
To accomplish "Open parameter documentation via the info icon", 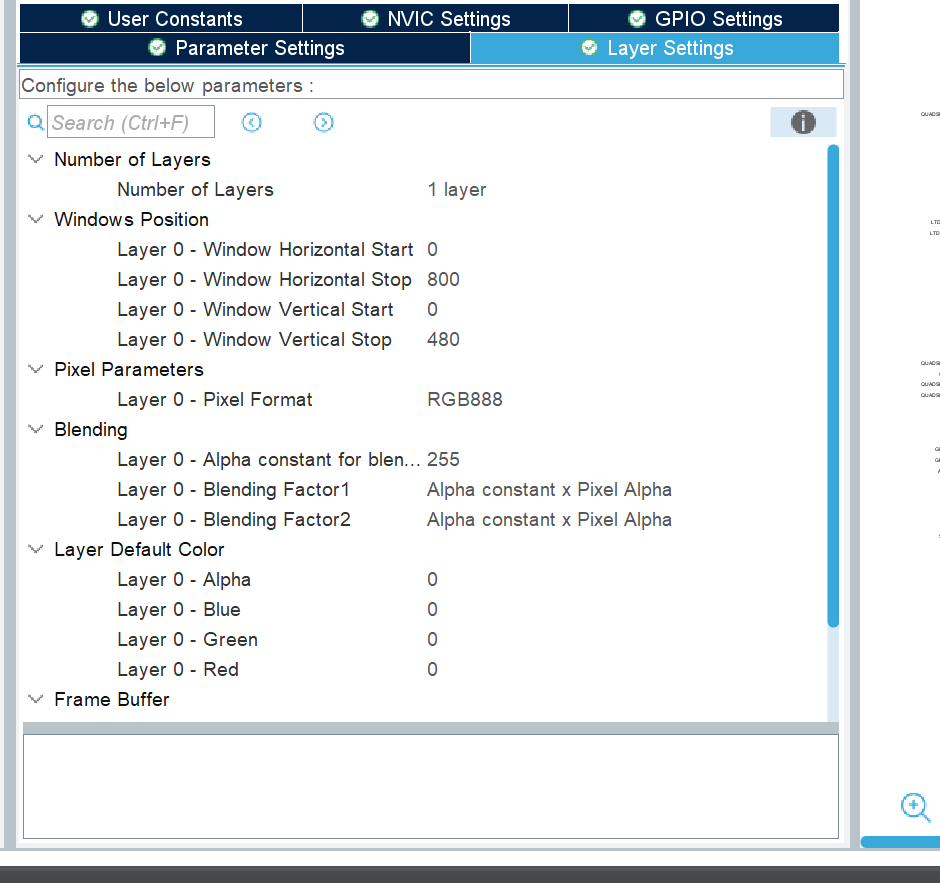I will 803,121.
